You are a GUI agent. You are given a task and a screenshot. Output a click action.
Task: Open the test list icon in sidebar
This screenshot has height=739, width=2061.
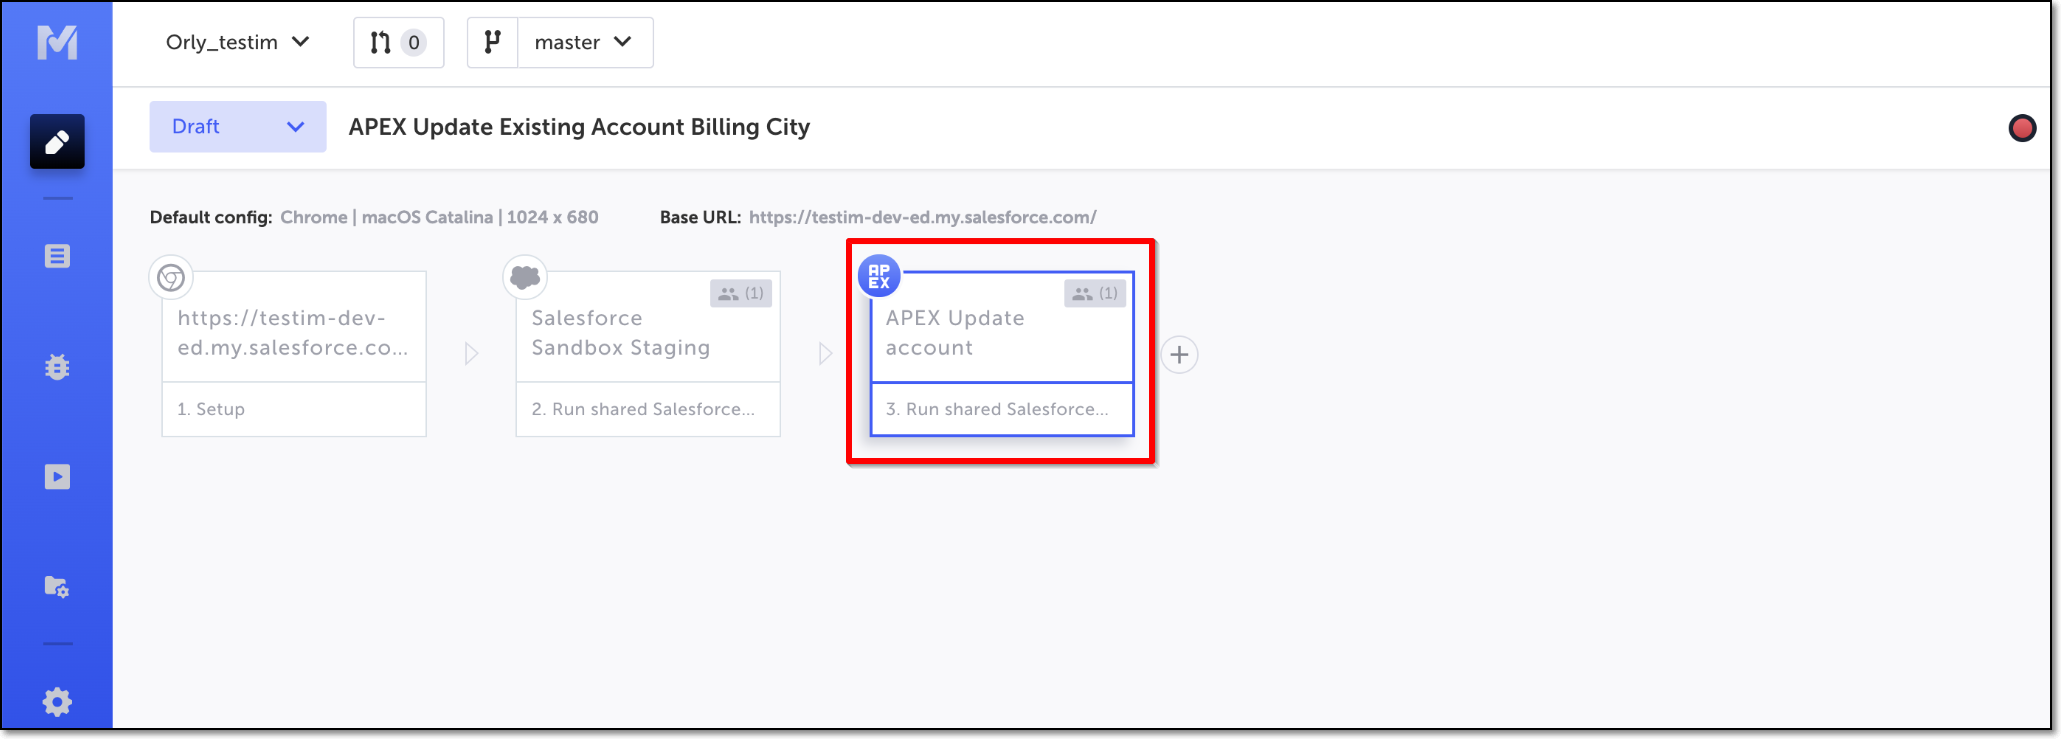57,257
